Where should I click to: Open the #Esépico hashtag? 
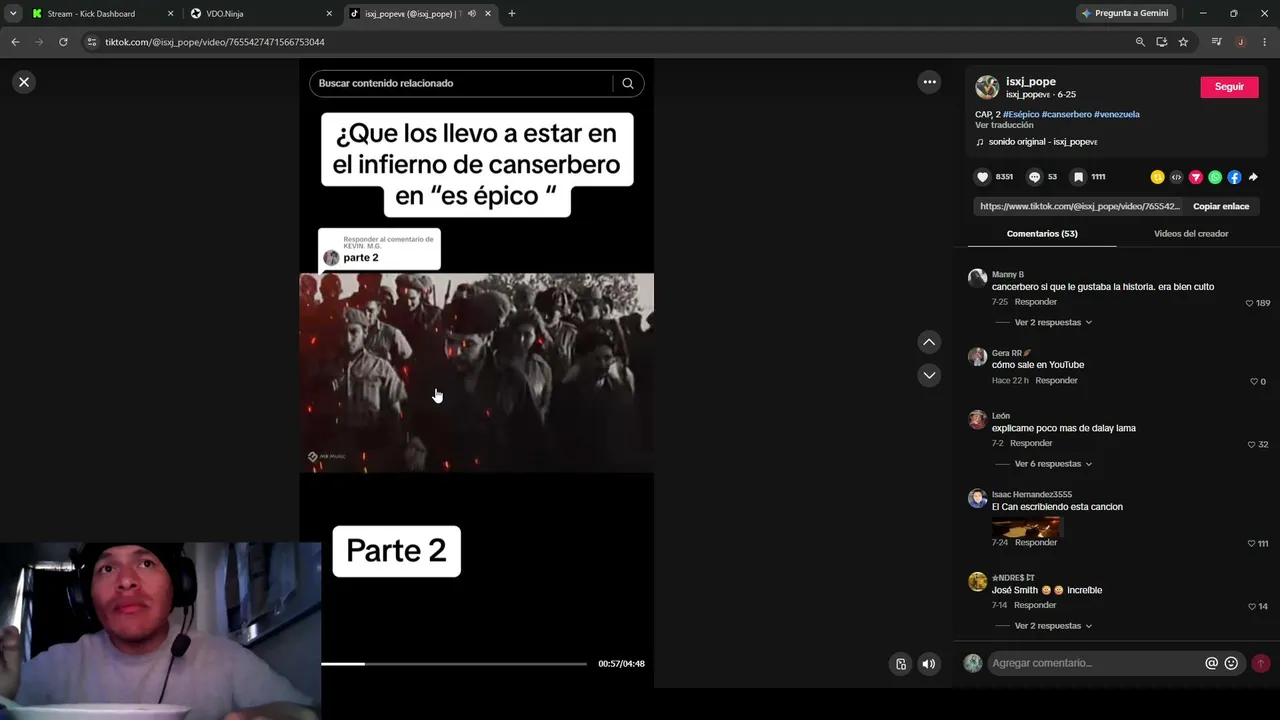[x=1021, y=114]
